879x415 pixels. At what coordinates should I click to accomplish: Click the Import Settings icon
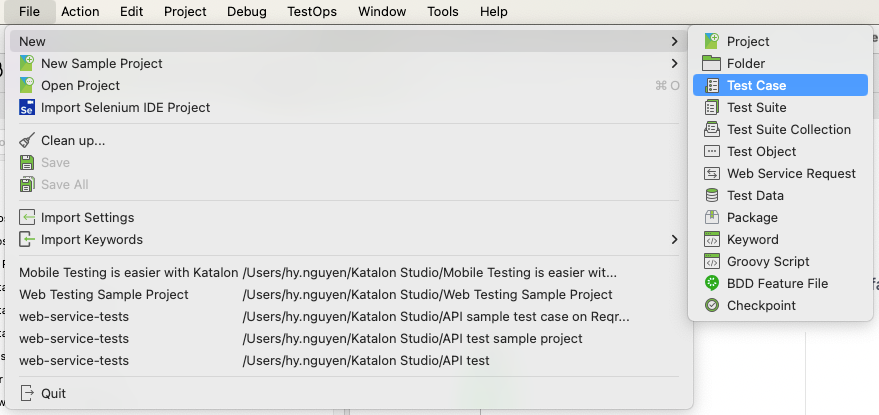pyautogui.click(x=27, y=217)
